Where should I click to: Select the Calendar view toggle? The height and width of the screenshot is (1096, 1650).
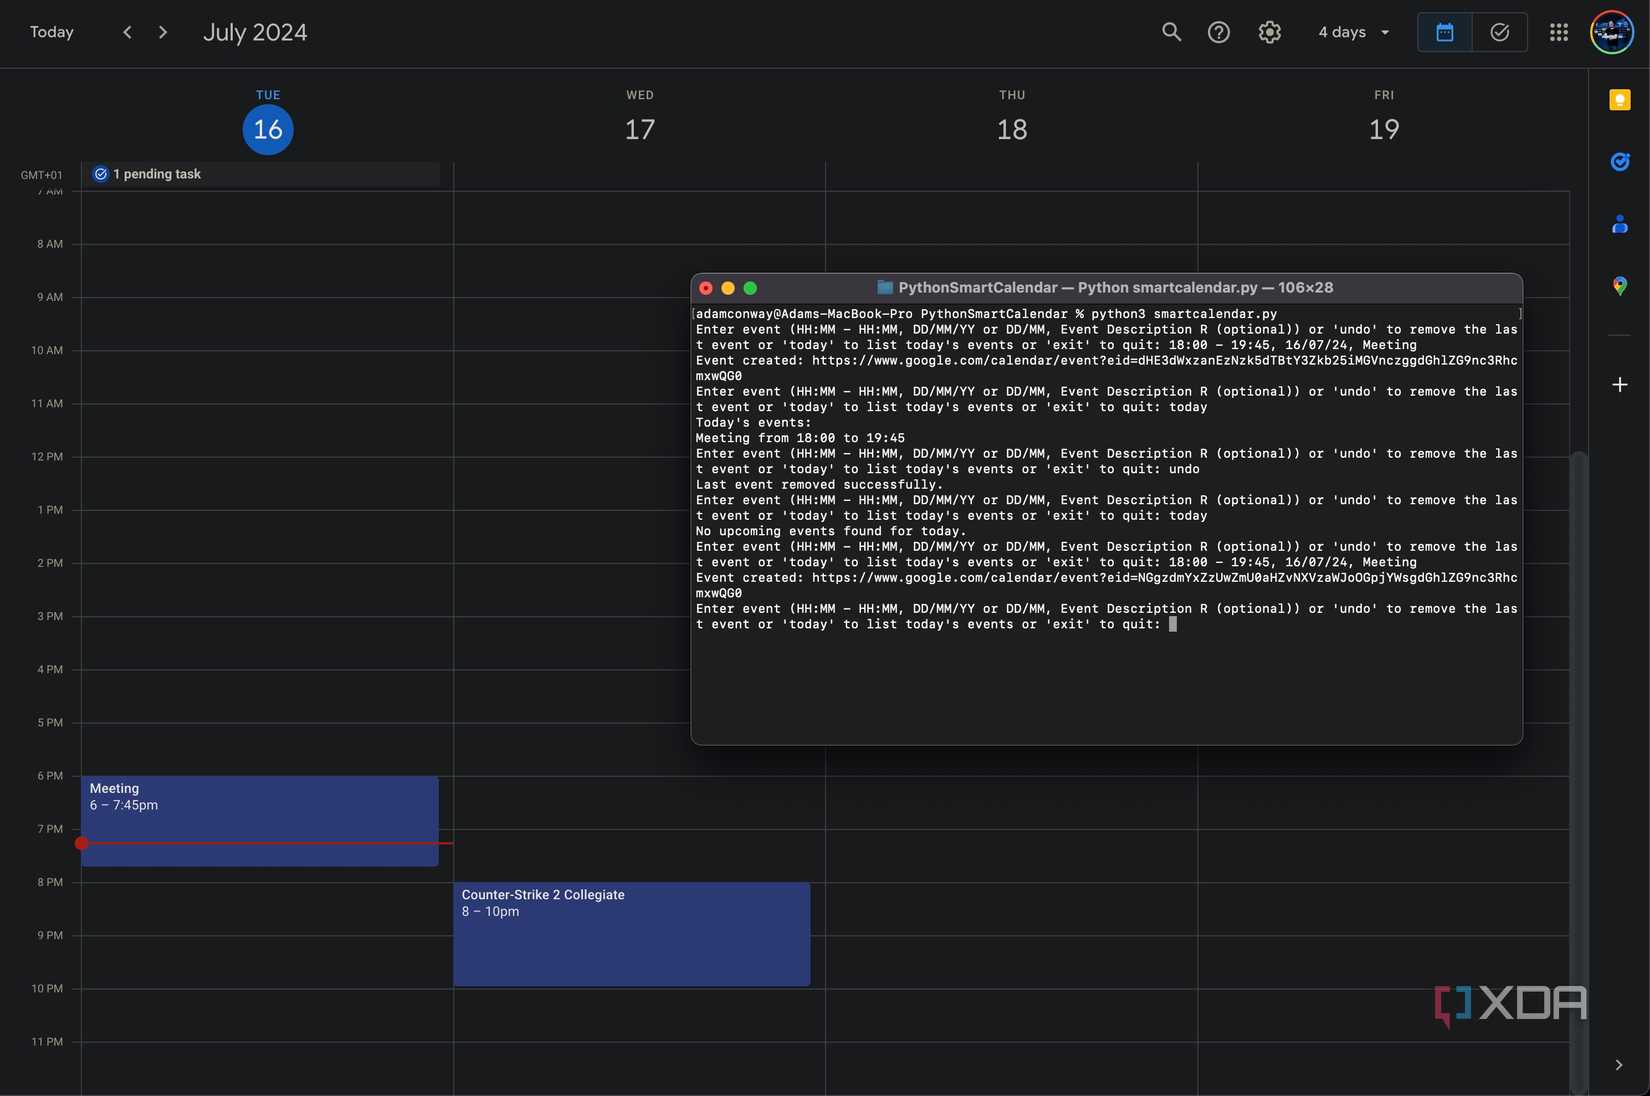[x=1444, y=32]
